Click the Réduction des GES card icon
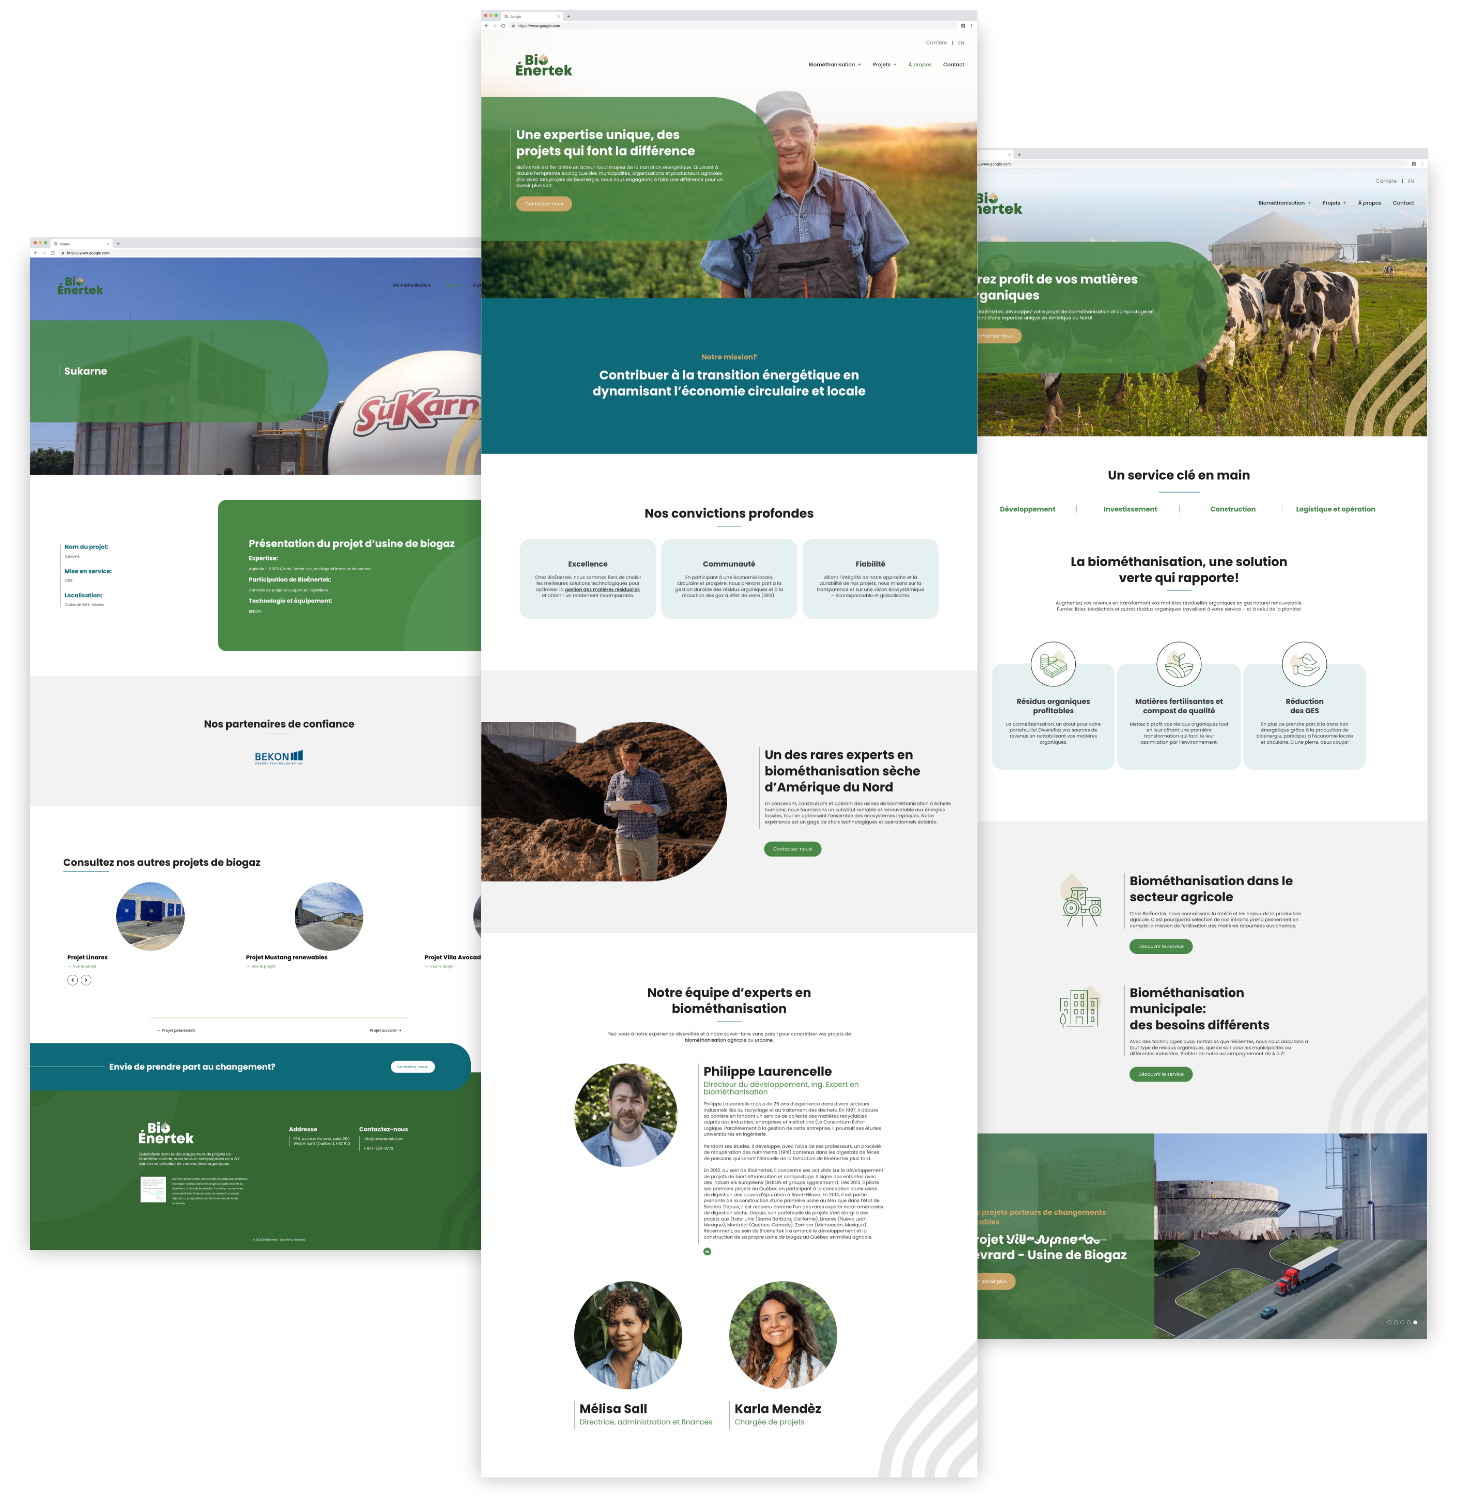This screenshot has height=1508, width=1458. pyautogui.click(x=1304, y=664)
